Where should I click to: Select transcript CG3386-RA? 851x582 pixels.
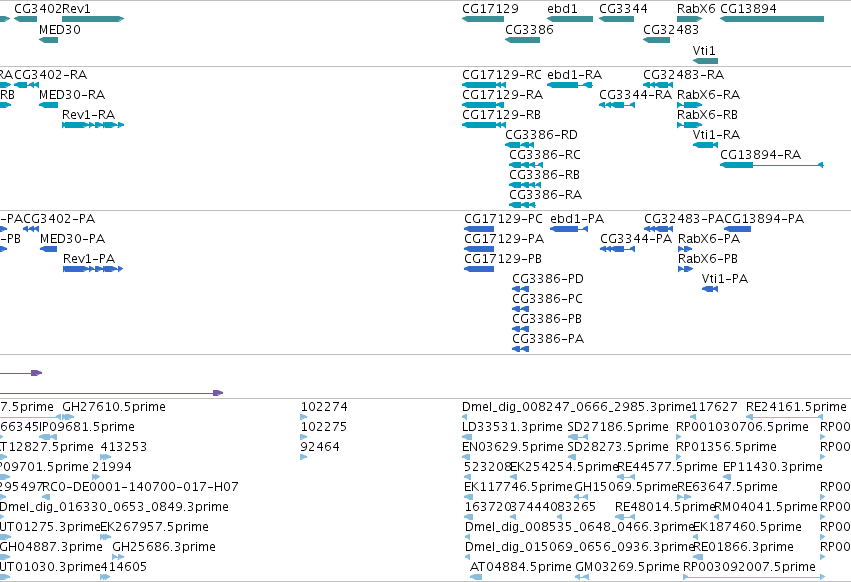545,195
